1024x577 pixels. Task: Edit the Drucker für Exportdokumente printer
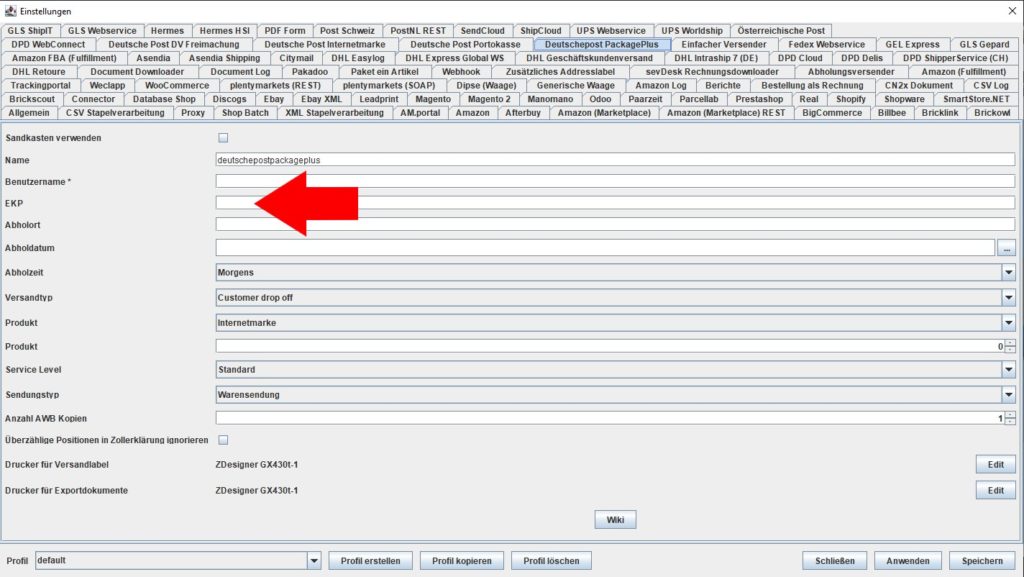pos(995,490)
